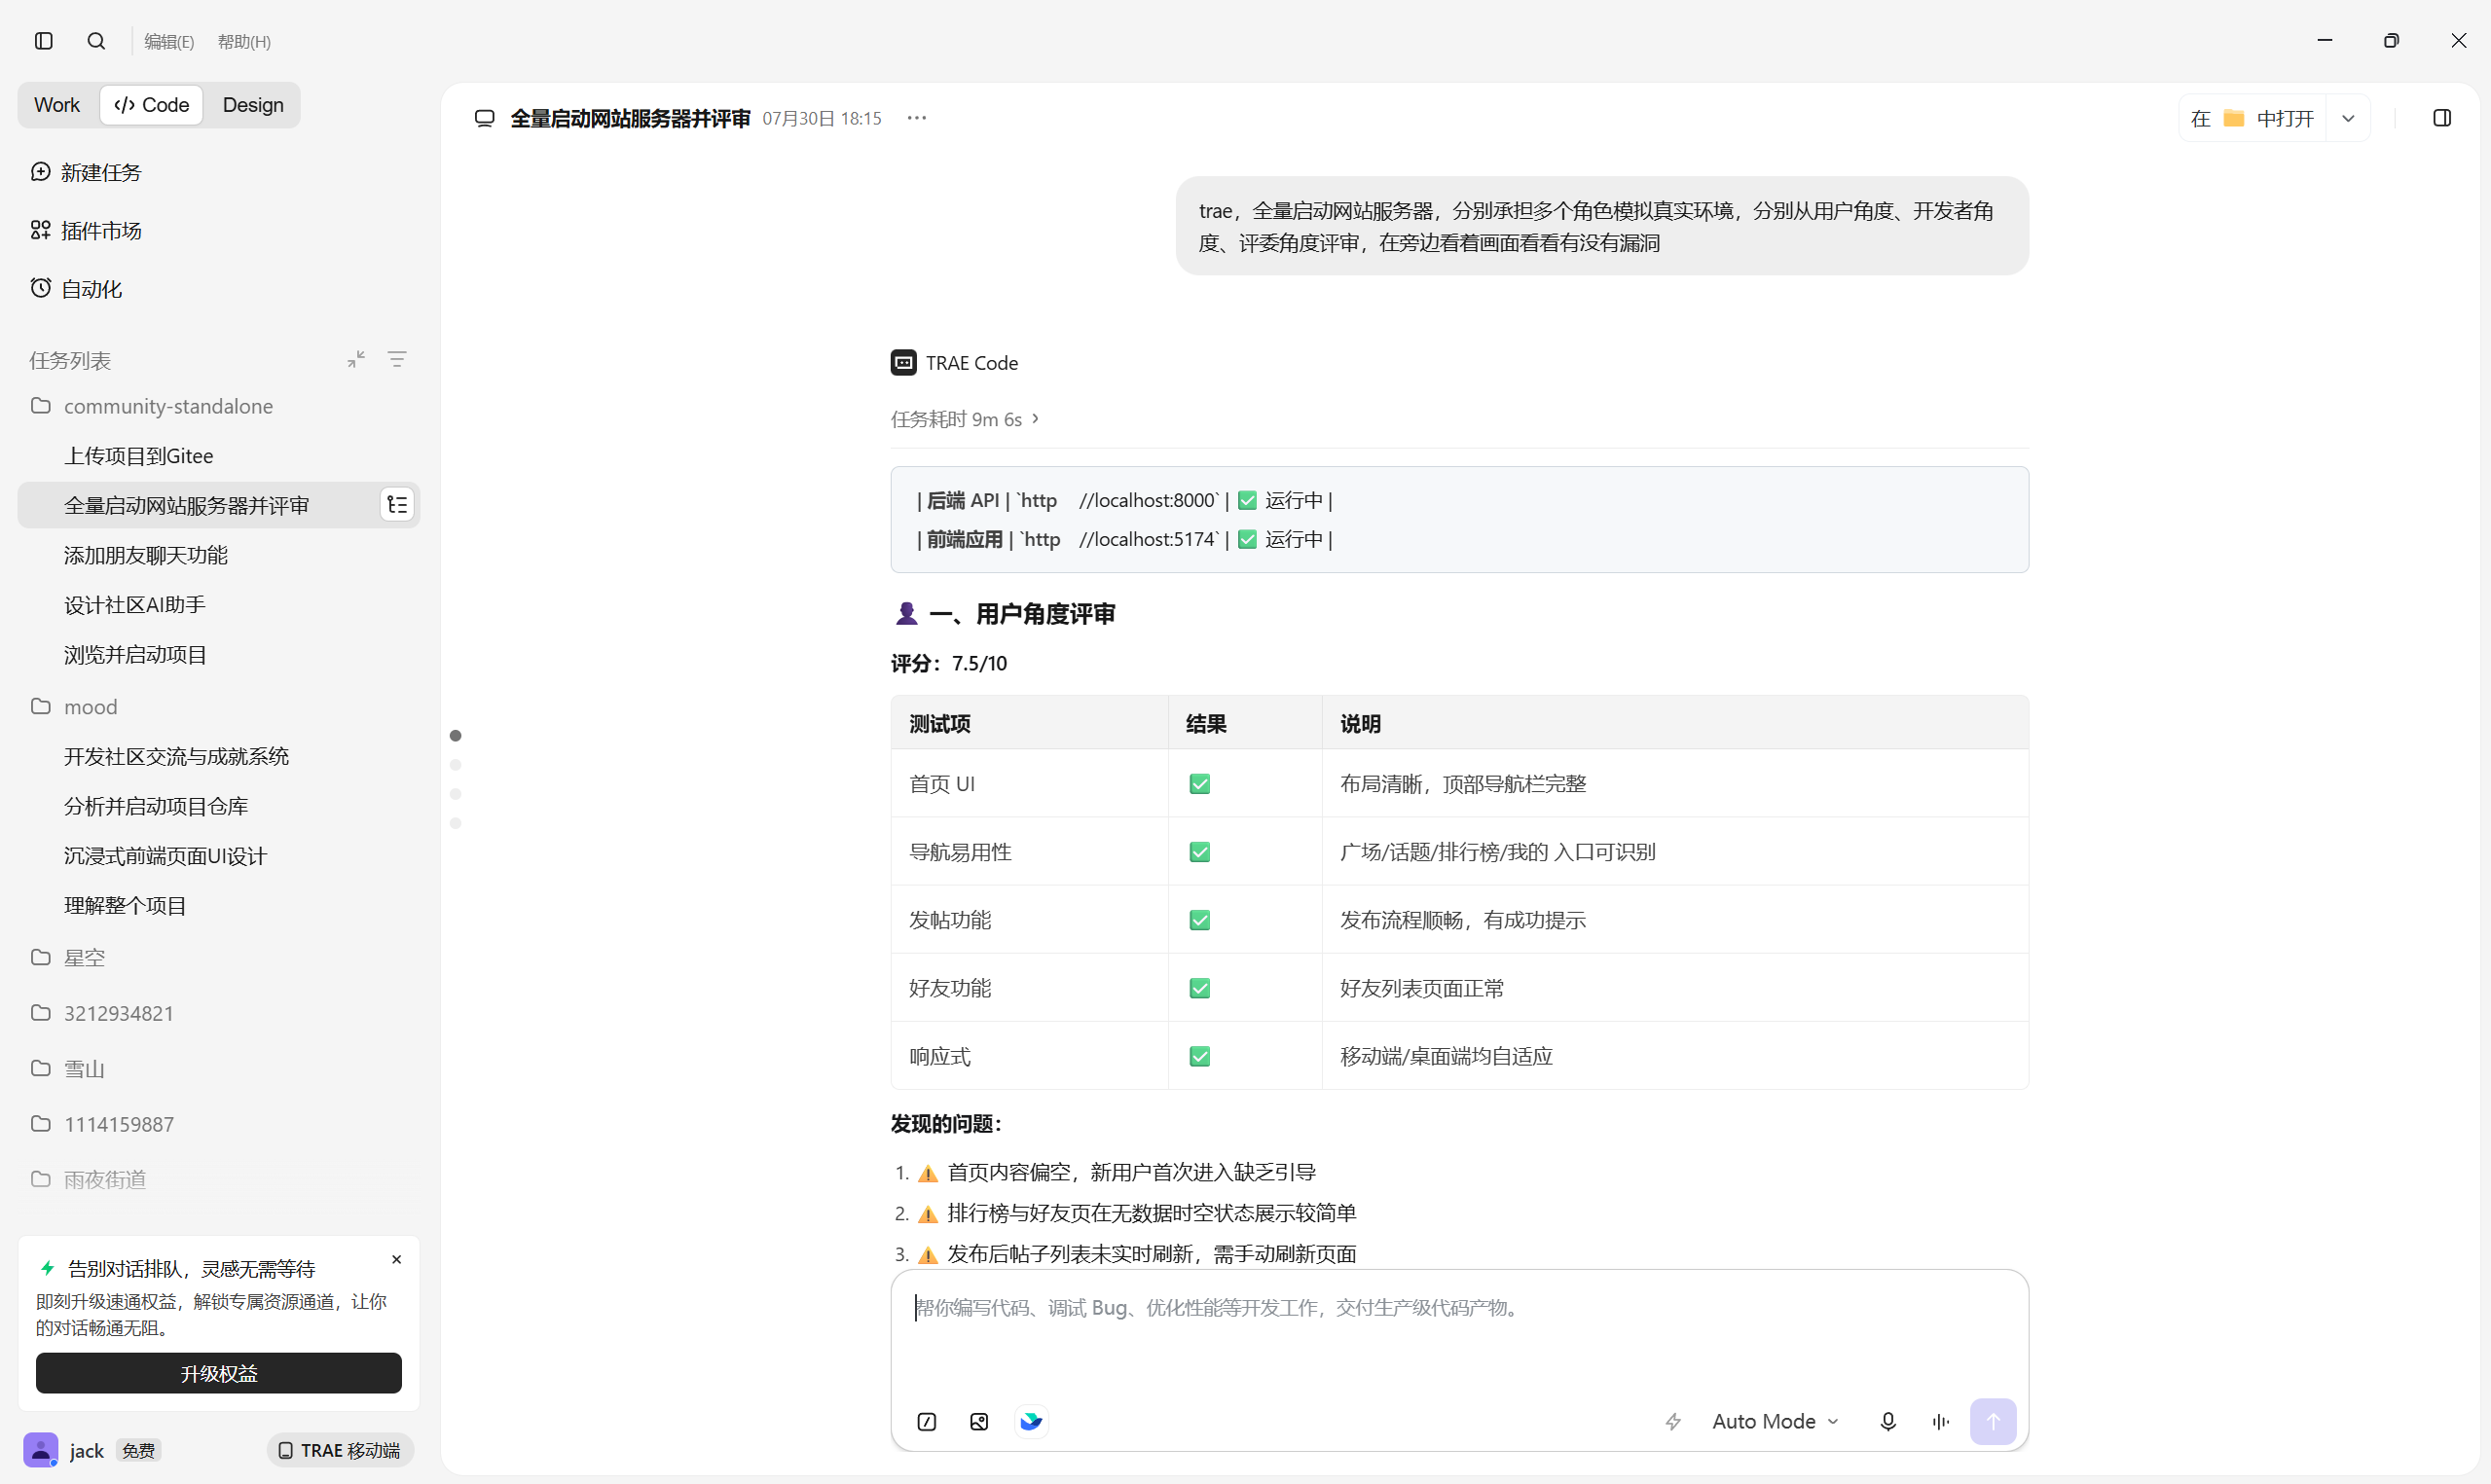Expand the 星空 folder

pyautogui.click(x=219, y=958)
